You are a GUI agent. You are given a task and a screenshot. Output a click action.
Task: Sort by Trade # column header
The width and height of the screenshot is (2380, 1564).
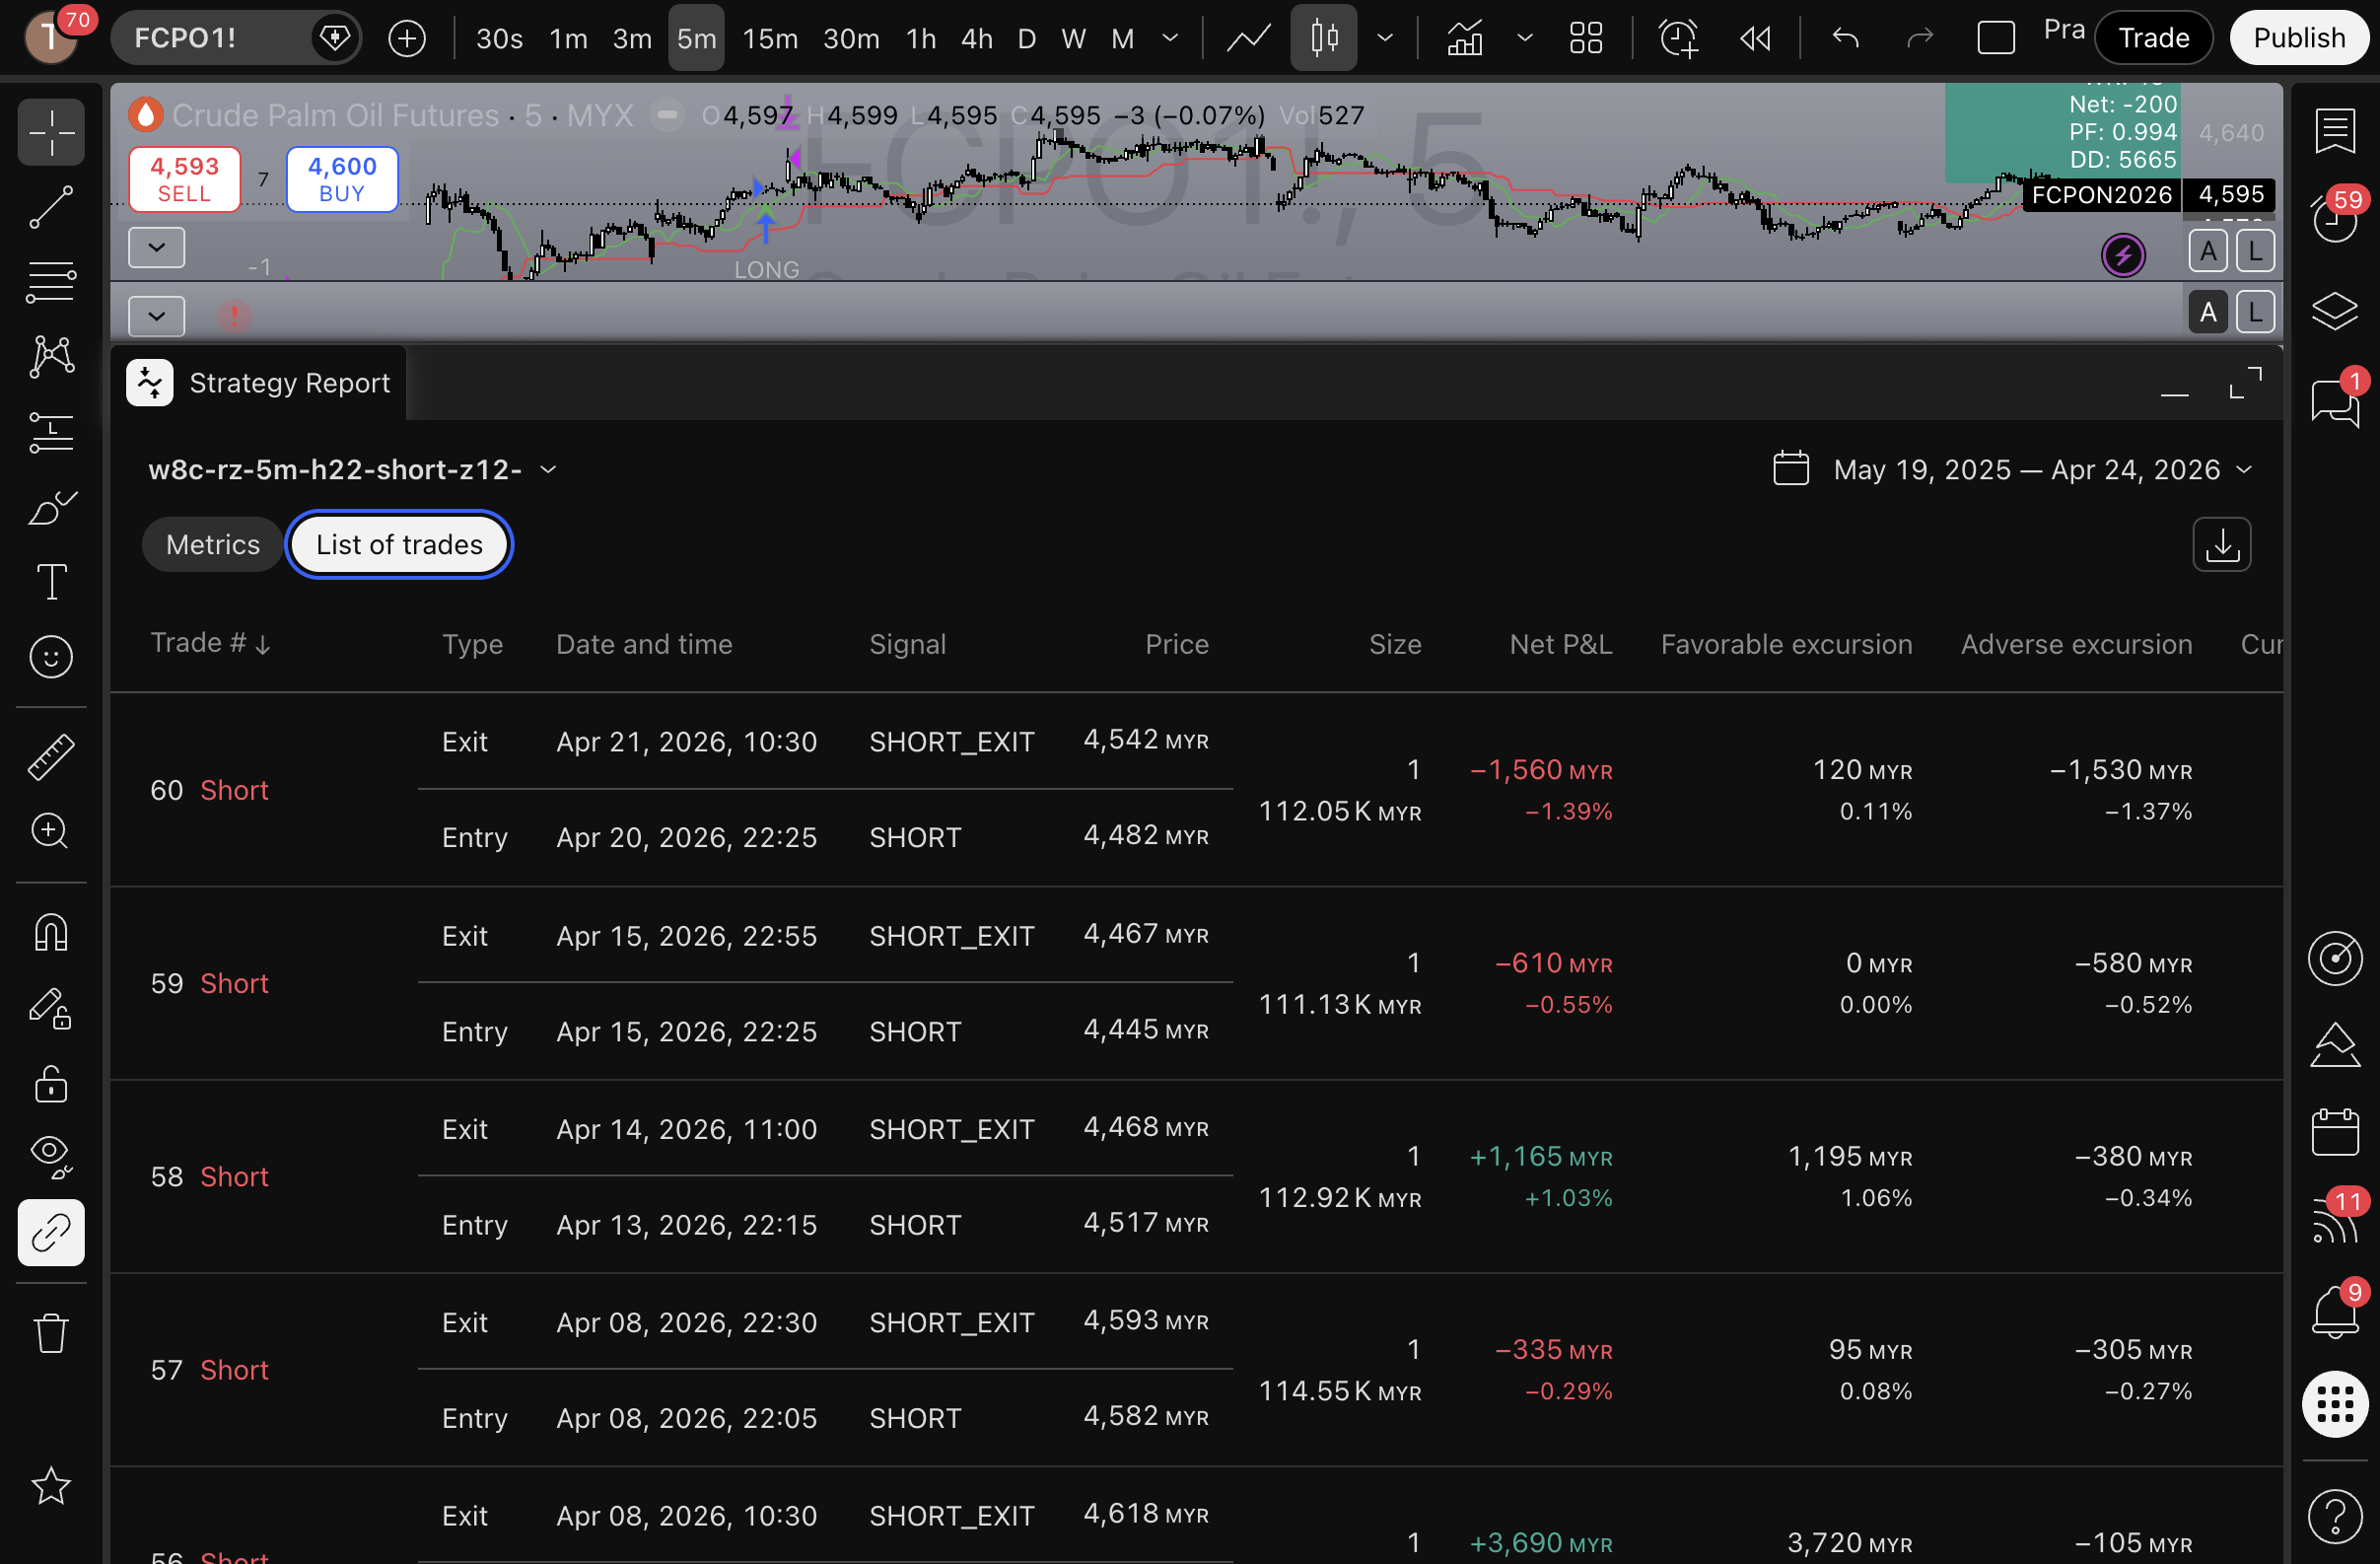[x=209, y=643]
